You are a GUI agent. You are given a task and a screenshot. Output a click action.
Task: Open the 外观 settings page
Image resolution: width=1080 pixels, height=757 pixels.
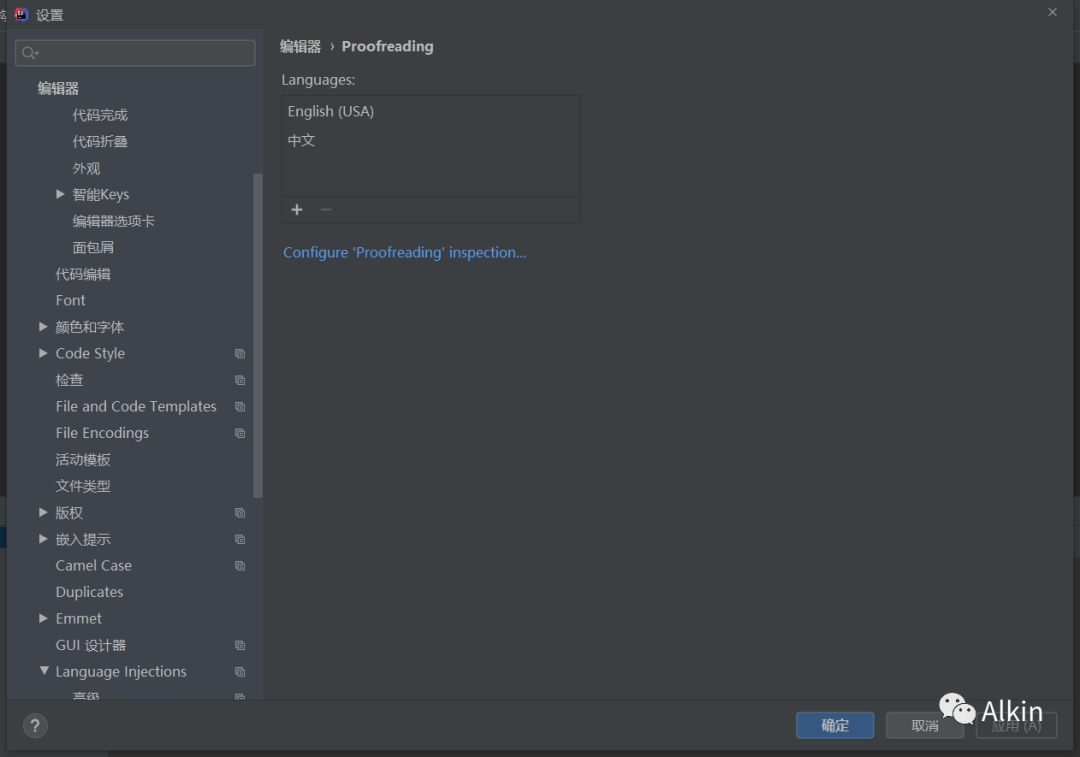coord(86,168)
